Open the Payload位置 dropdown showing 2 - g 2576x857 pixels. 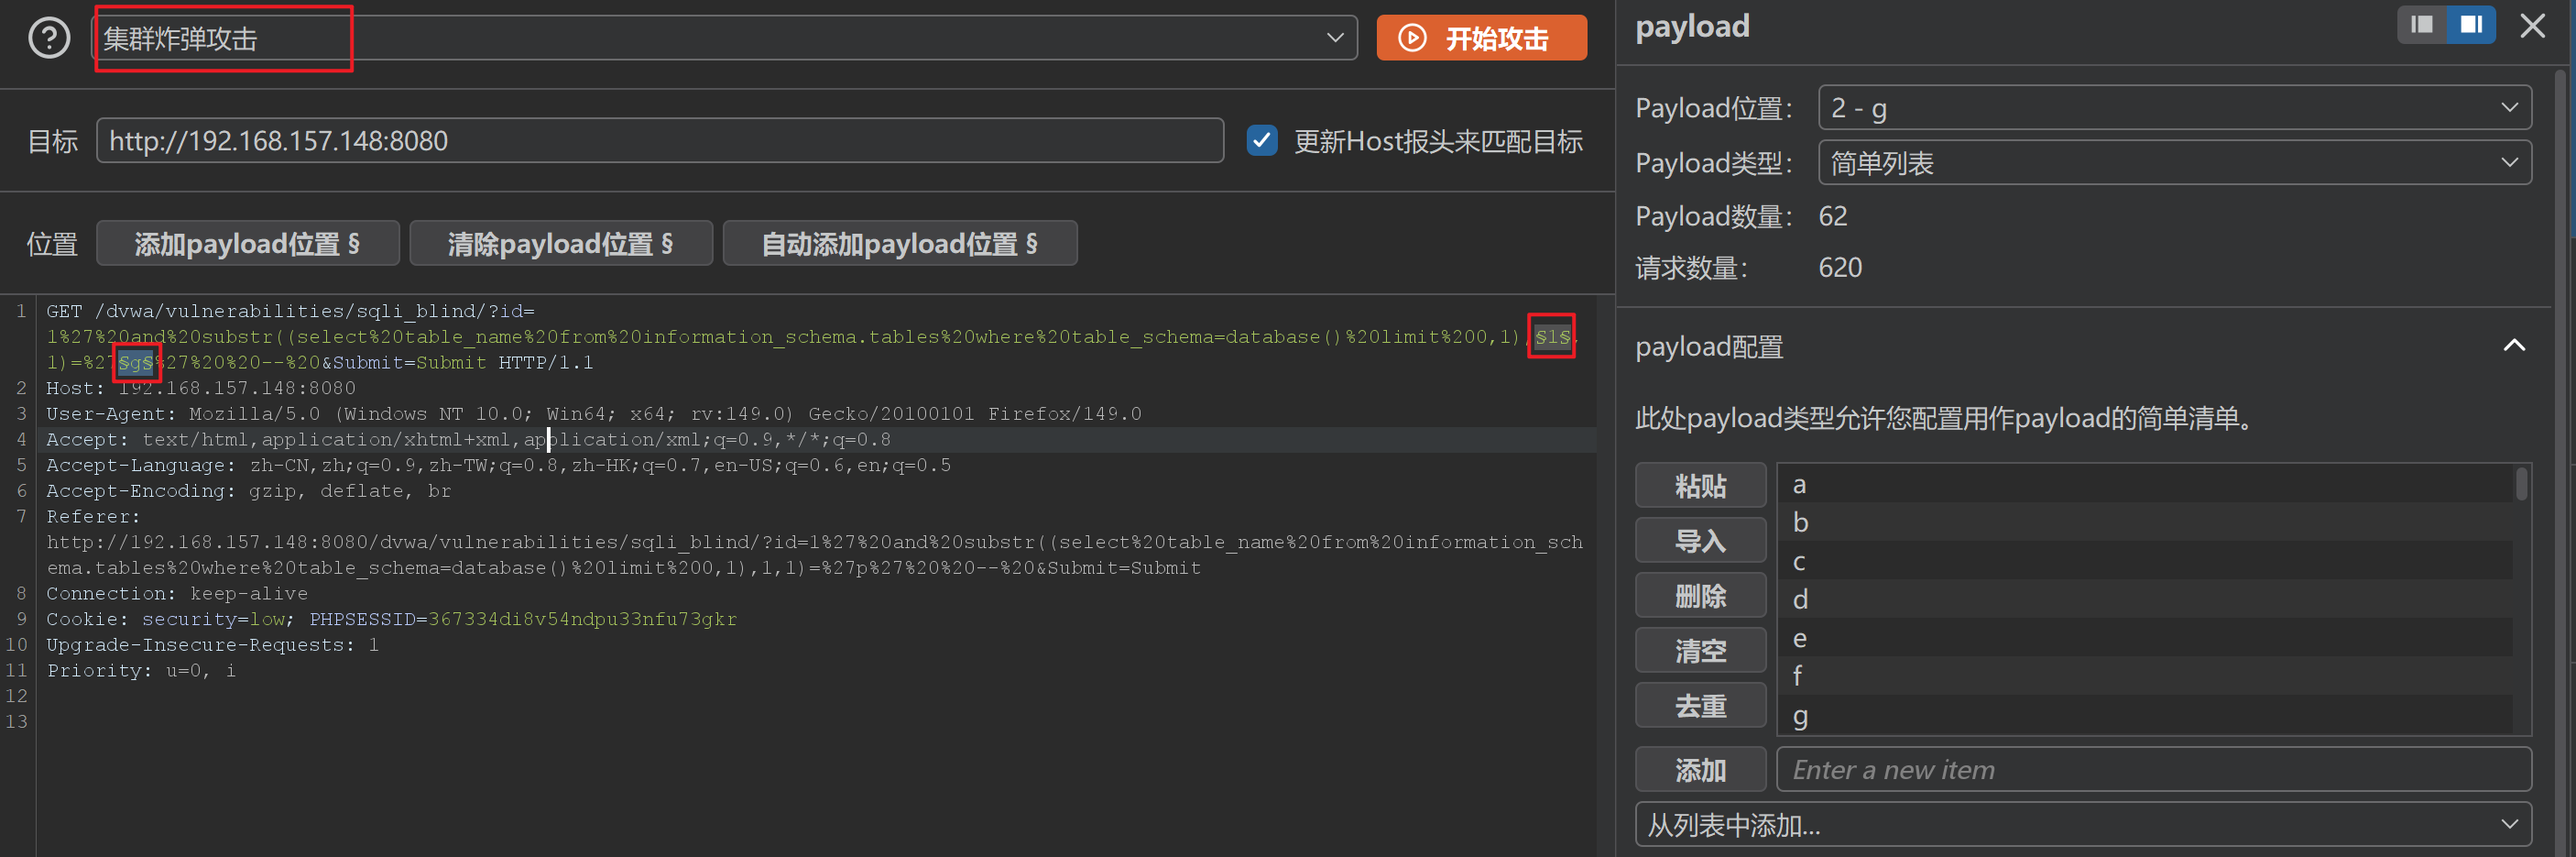[2175, 108]
